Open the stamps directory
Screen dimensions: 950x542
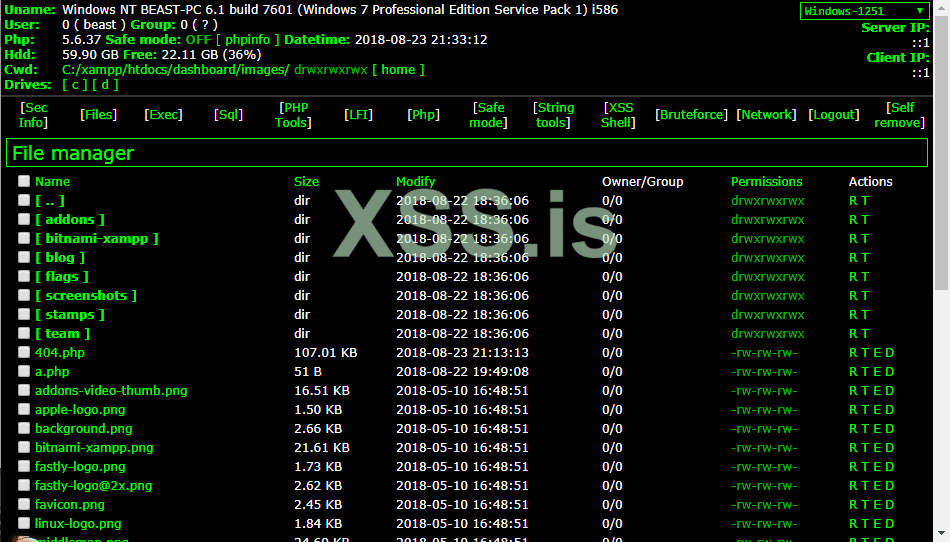click(70, 314)
